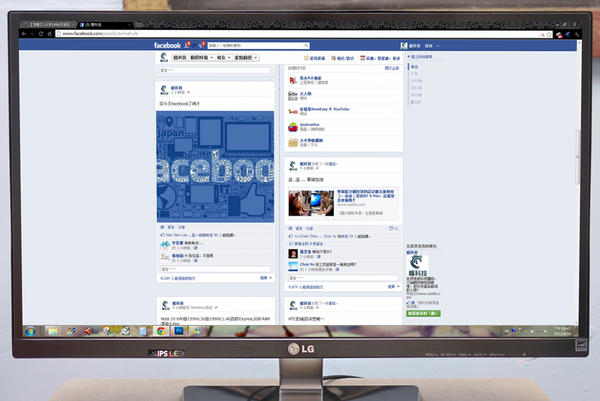This screenshot has height=401, width=600.
Task: Bookmark this page with the star icon
Action: click(549, 34)
